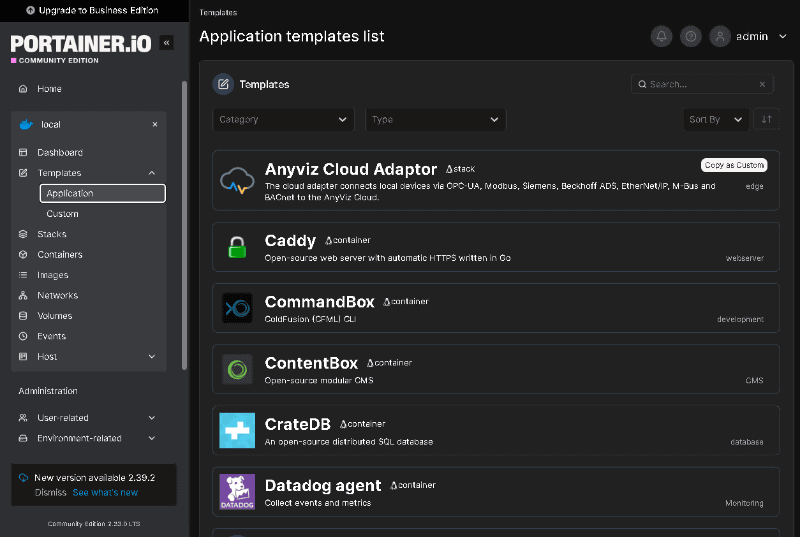The height and width of the screenshot is (537, 800).
Task: Click the 'edge' tag on Anyviz
Action: (754, 186)
